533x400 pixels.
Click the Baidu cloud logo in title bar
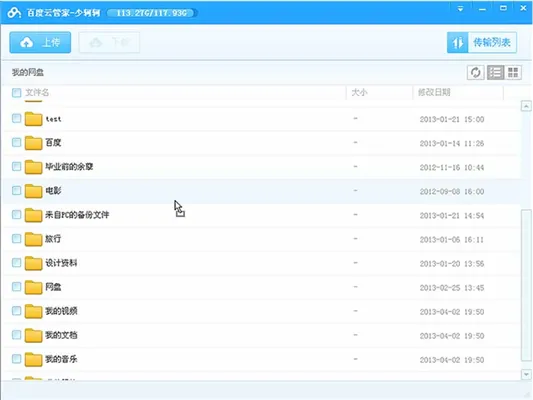tap(14, 13)
